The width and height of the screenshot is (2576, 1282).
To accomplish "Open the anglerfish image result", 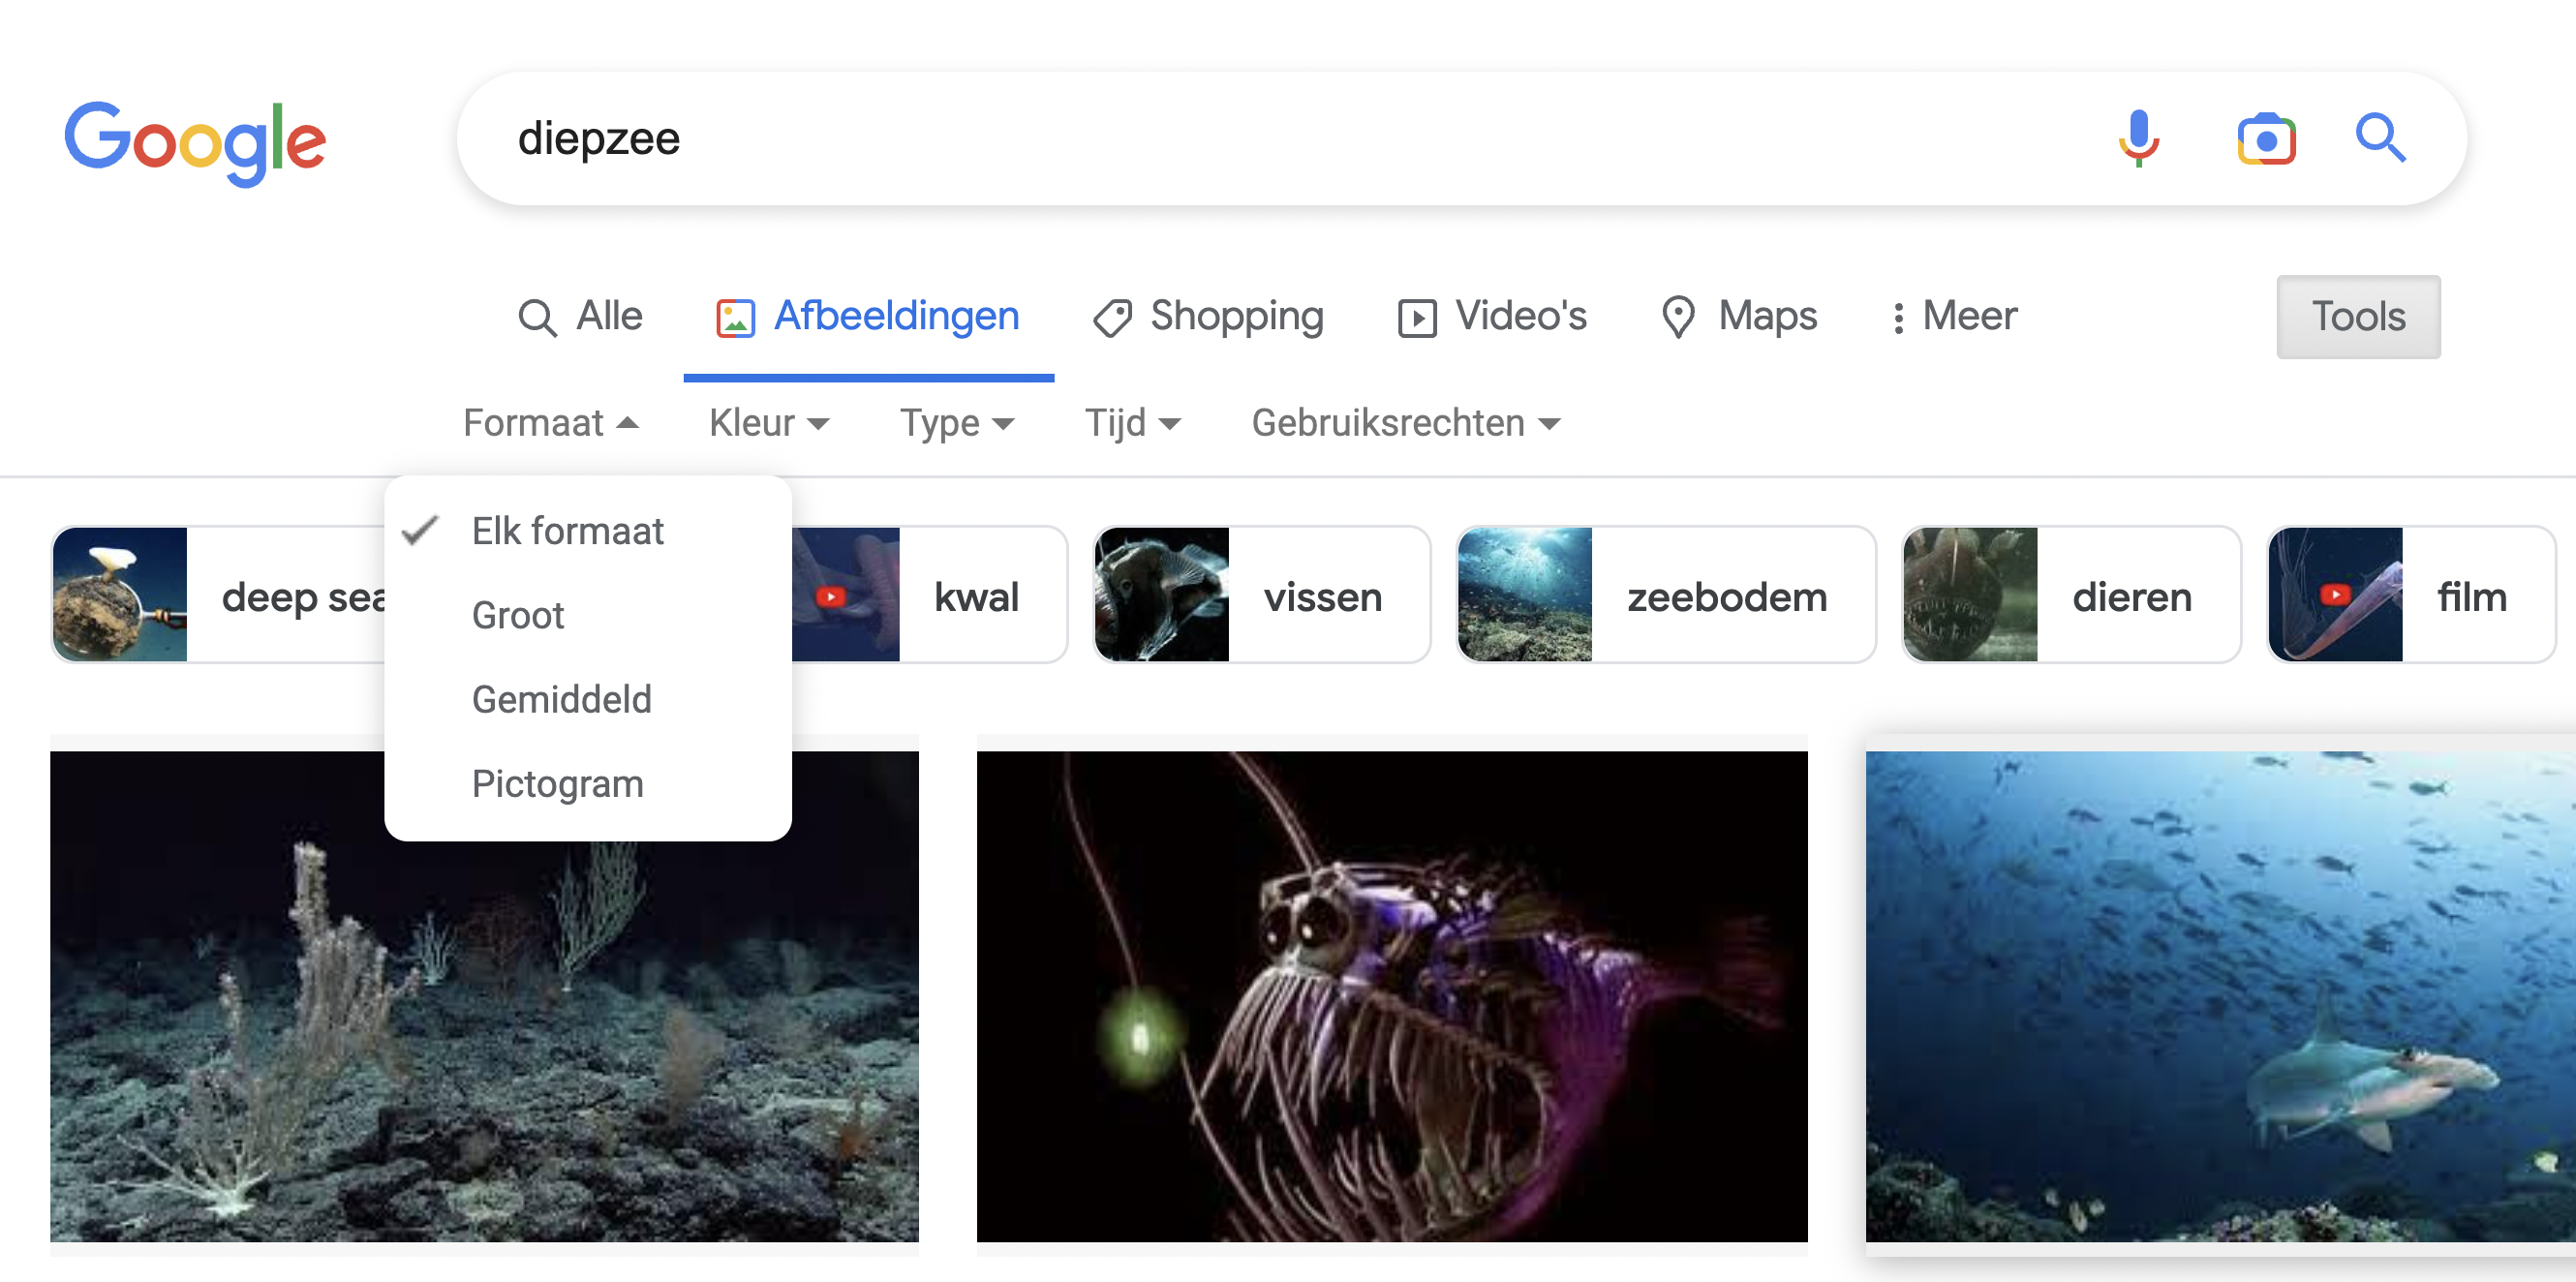I will point(1391,995).
